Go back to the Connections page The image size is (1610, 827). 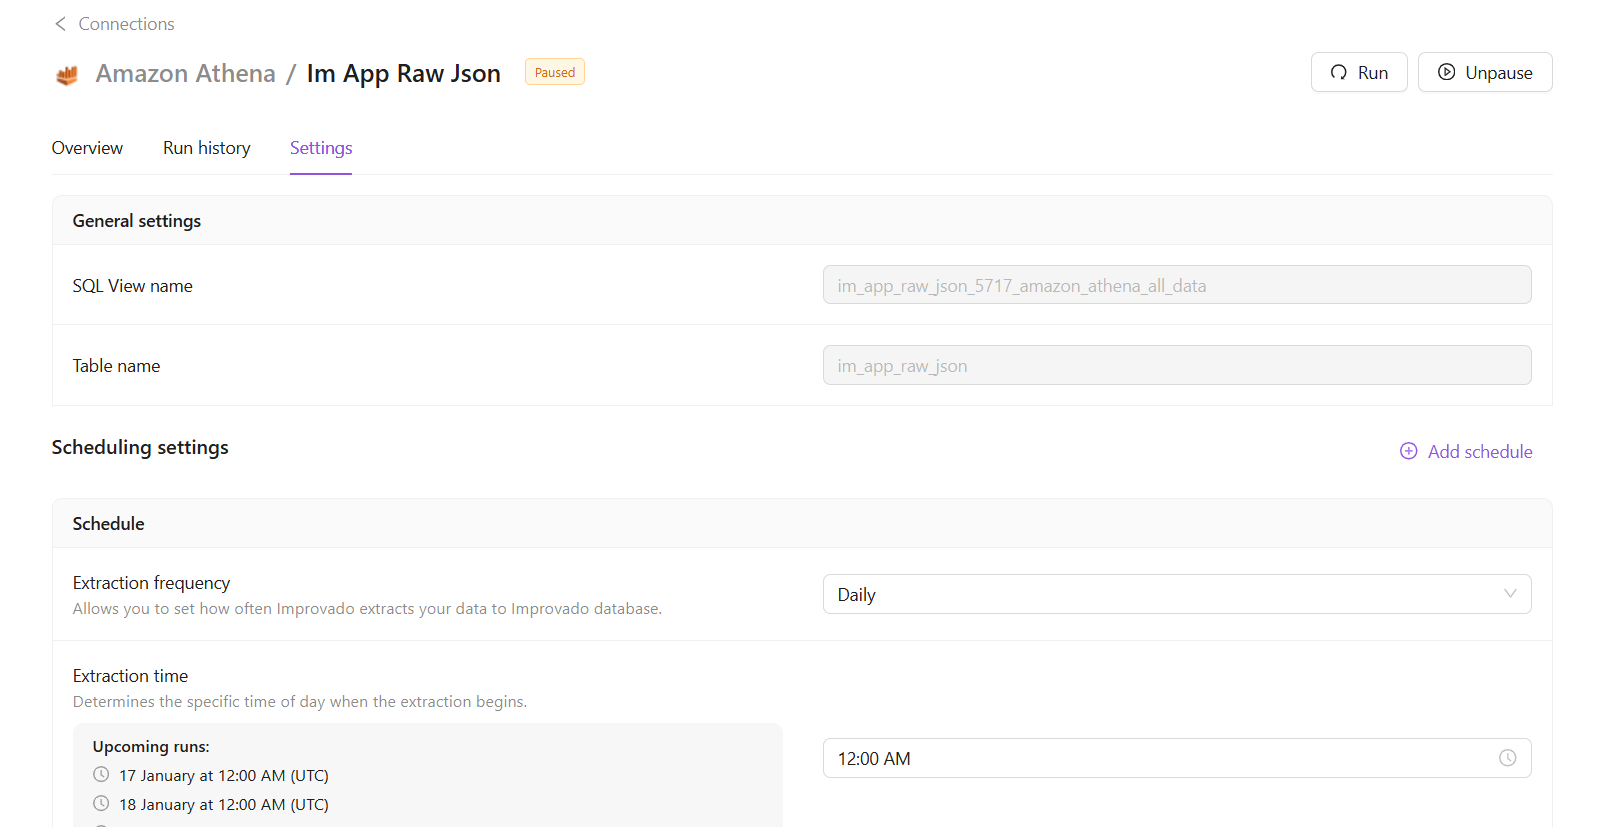coord(126,24)
